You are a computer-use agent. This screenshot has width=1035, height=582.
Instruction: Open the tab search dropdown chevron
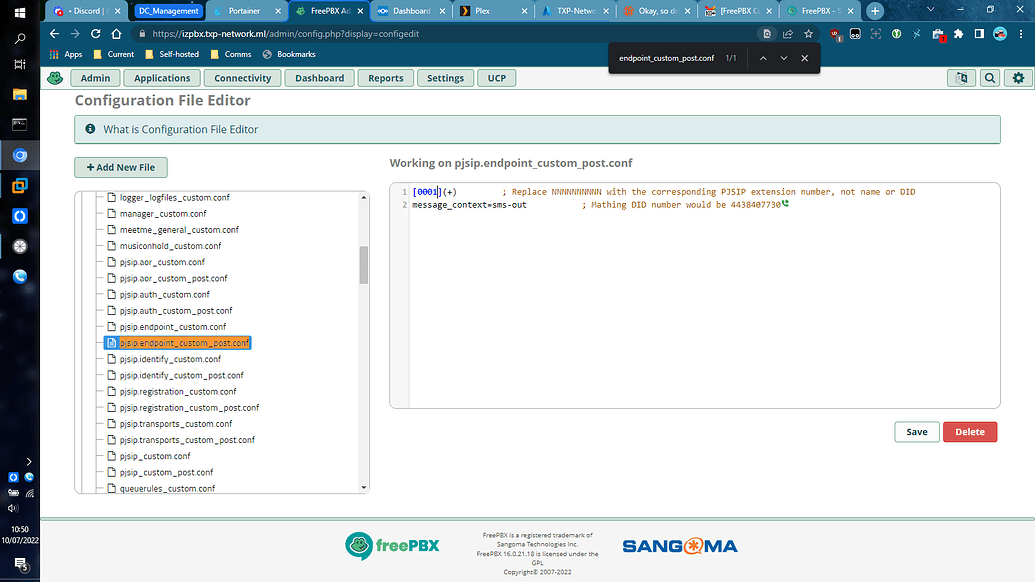tap(930, 11)
